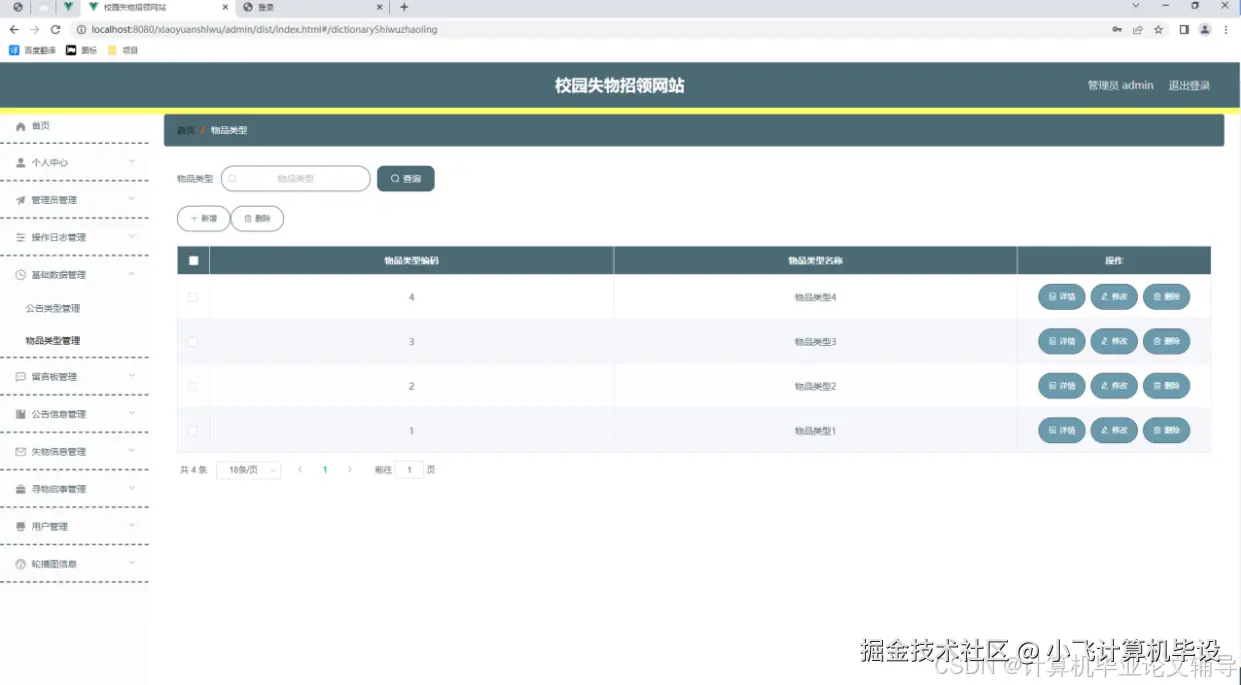
Task: Click 首页 breadcrumb link
Action: [x=186, y=131]
